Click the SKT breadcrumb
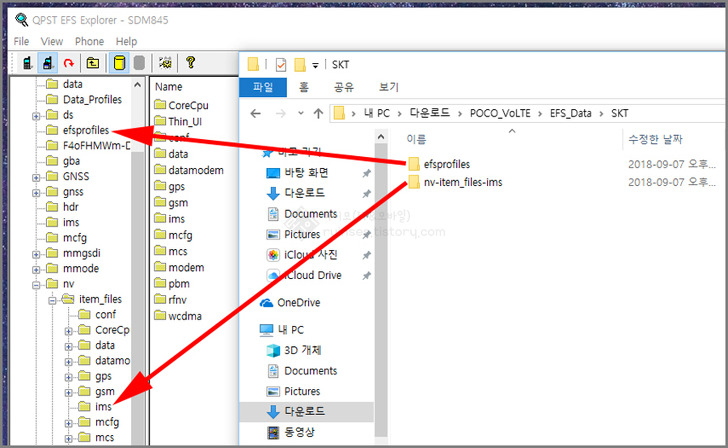This screenshot has height=448, width=728. 619,113
